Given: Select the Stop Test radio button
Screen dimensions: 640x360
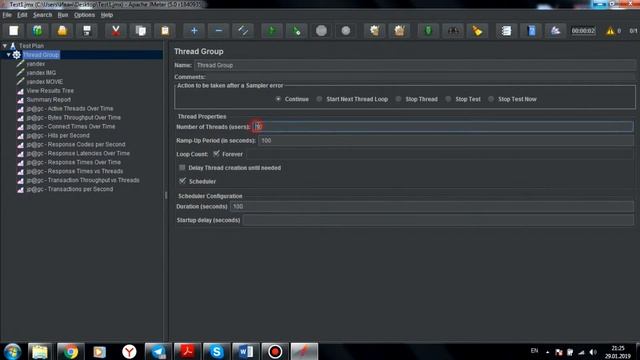Looking at the screenshot, I should pos(448,99).
